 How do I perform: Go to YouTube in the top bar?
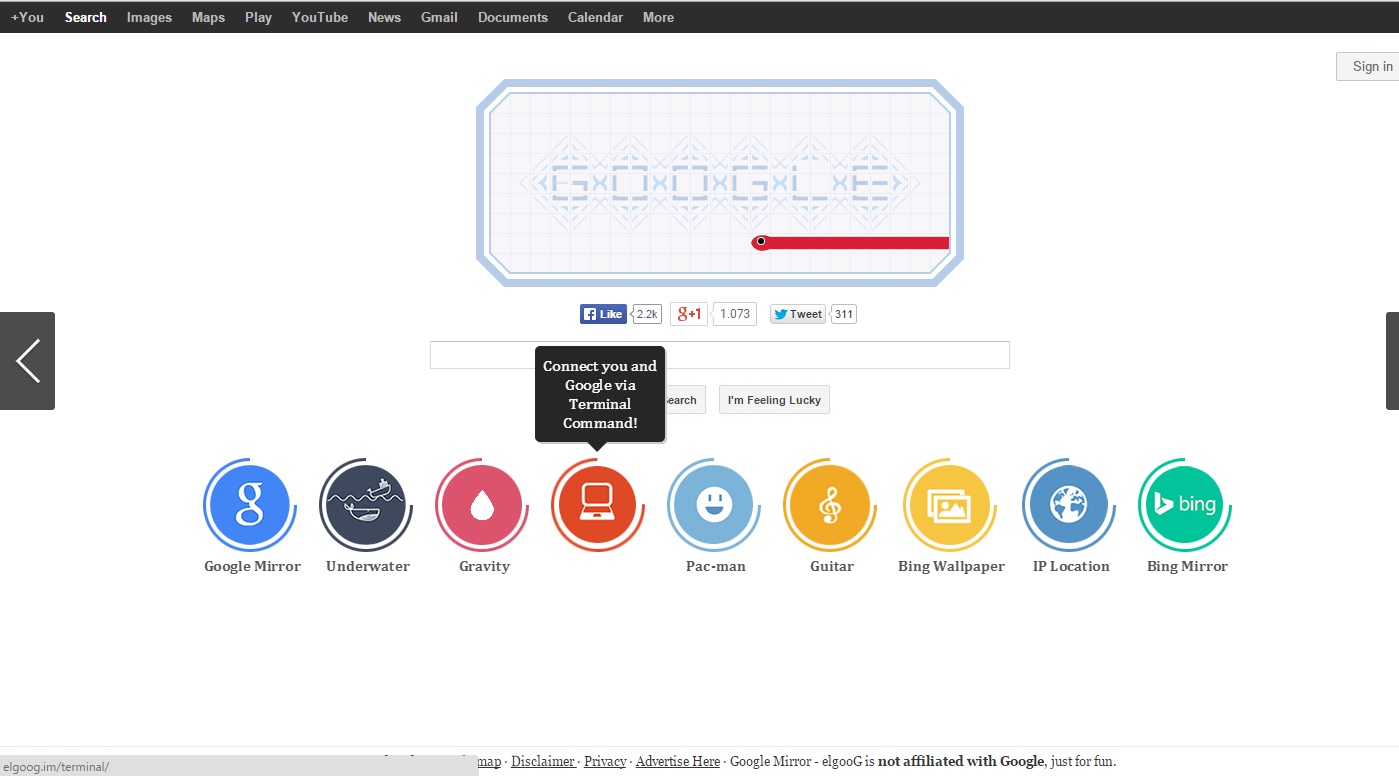click(320, 17)
